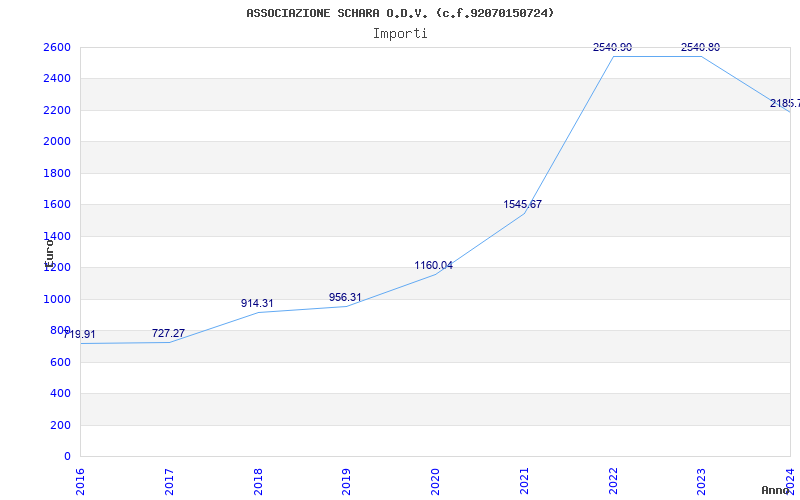The image size is (800, 500).
Task: Select the 719.91 data label
Action: (80, 335)
